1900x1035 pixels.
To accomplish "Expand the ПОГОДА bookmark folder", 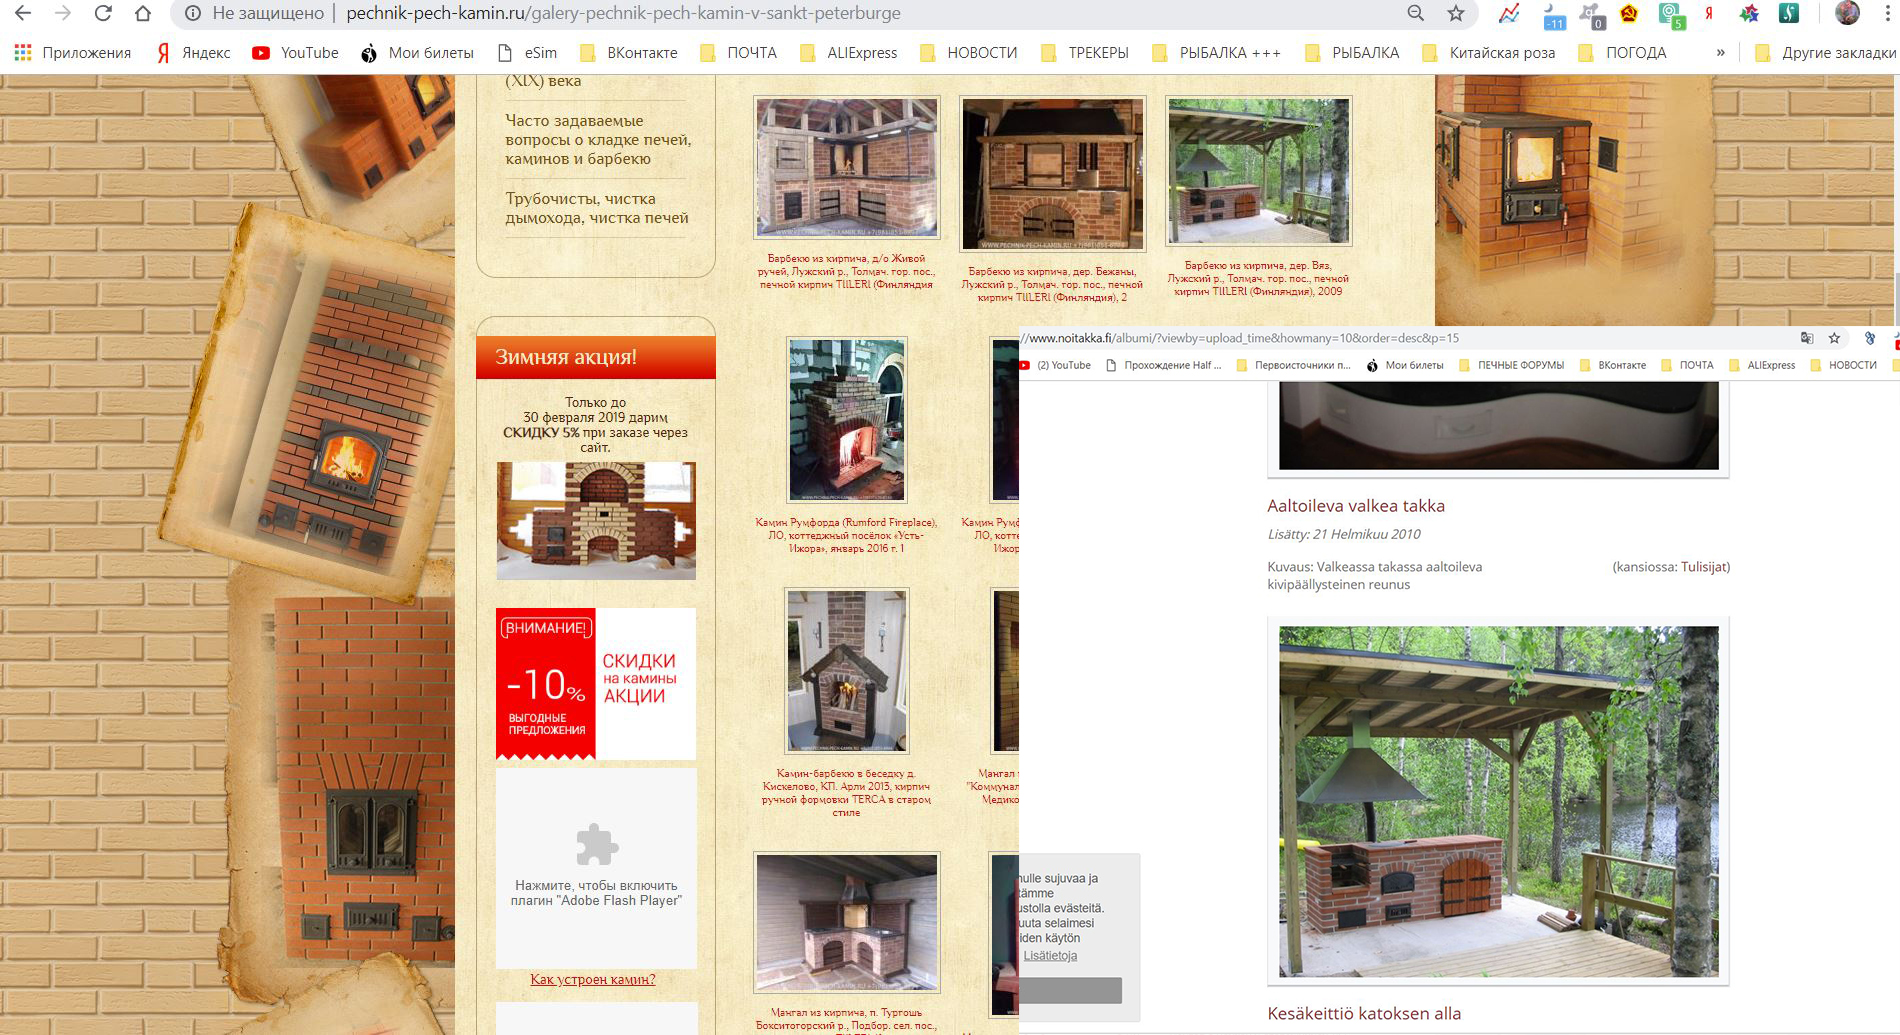I will click(x=1623, y=53).
